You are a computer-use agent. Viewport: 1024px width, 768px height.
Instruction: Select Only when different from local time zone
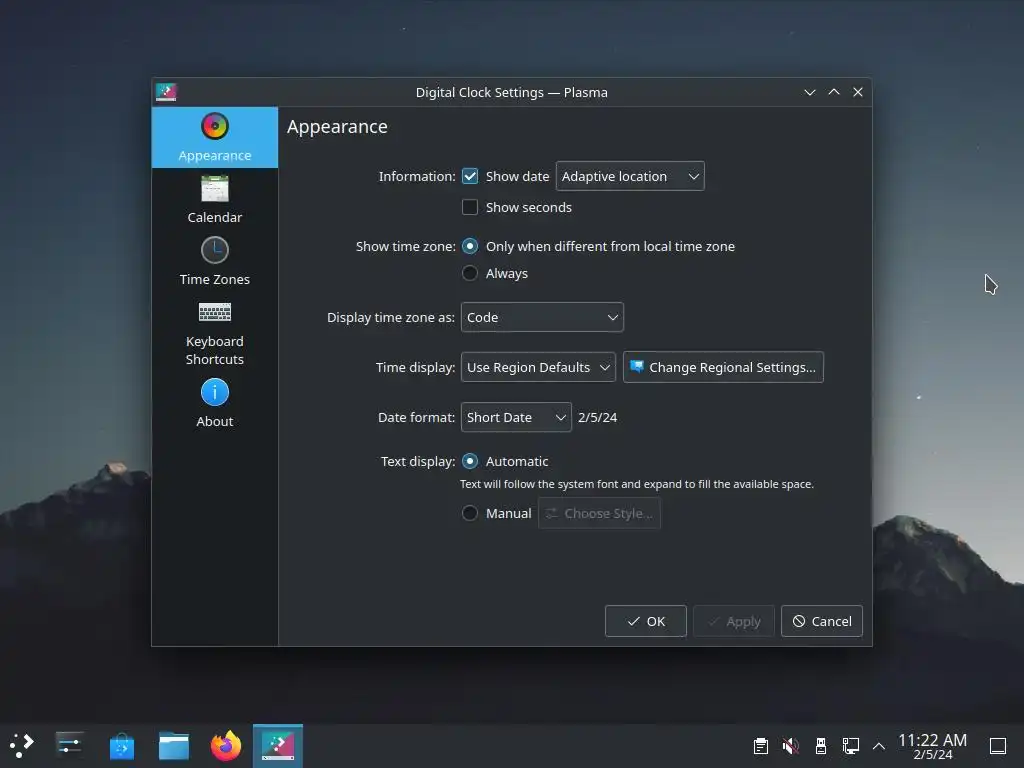tap(470, 246)
